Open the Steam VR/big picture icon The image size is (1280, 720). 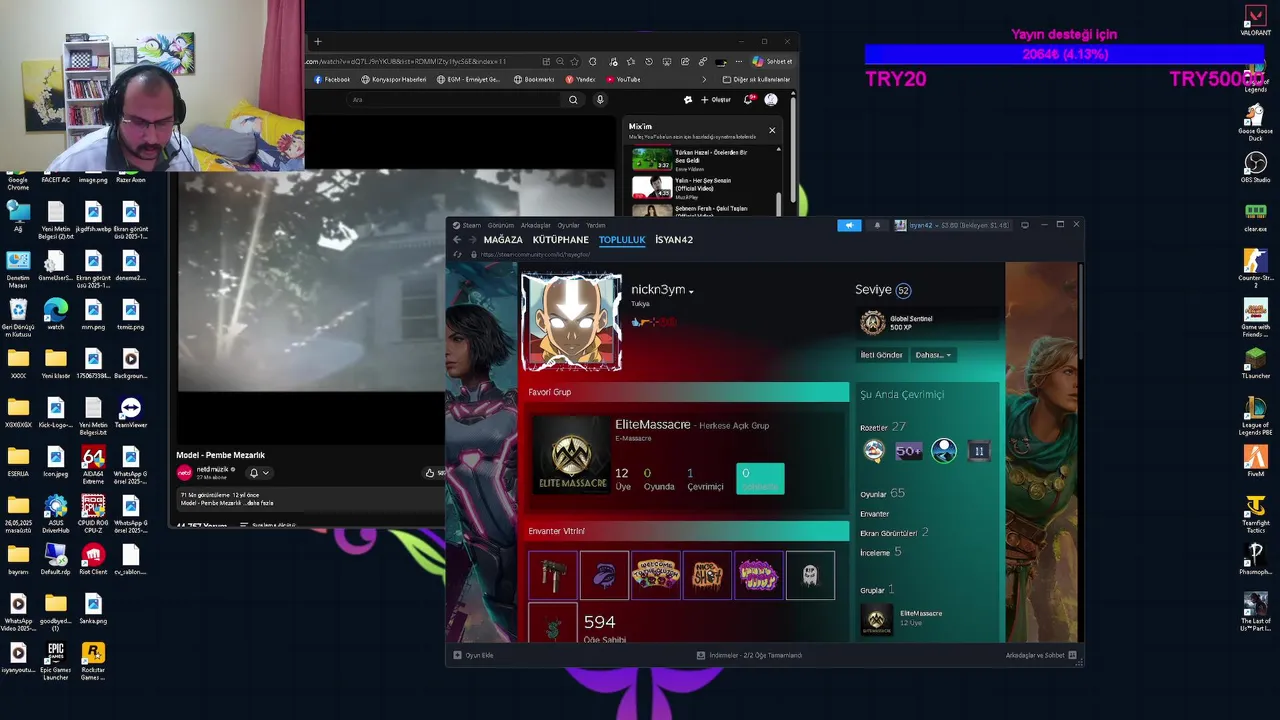pyautogui.click(x=1025, y=225)
